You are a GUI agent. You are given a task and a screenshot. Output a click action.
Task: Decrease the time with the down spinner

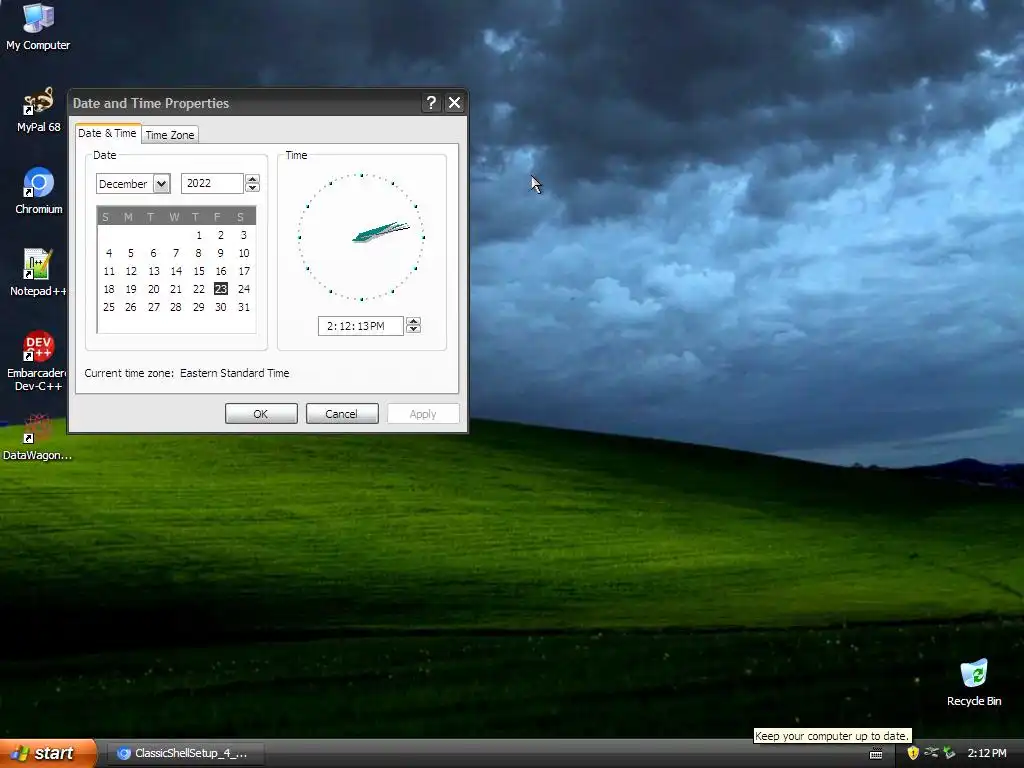click(413, 330)
